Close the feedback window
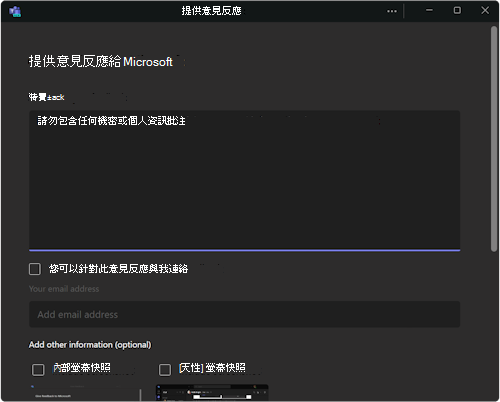This screenshot has width=500, height=402. pyautogui.click(x=485, y=10)
